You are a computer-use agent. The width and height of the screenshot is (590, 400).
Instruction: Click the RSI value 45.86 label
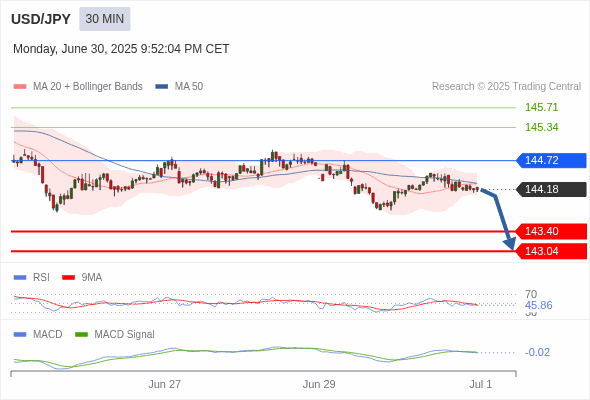coord(538,305)
